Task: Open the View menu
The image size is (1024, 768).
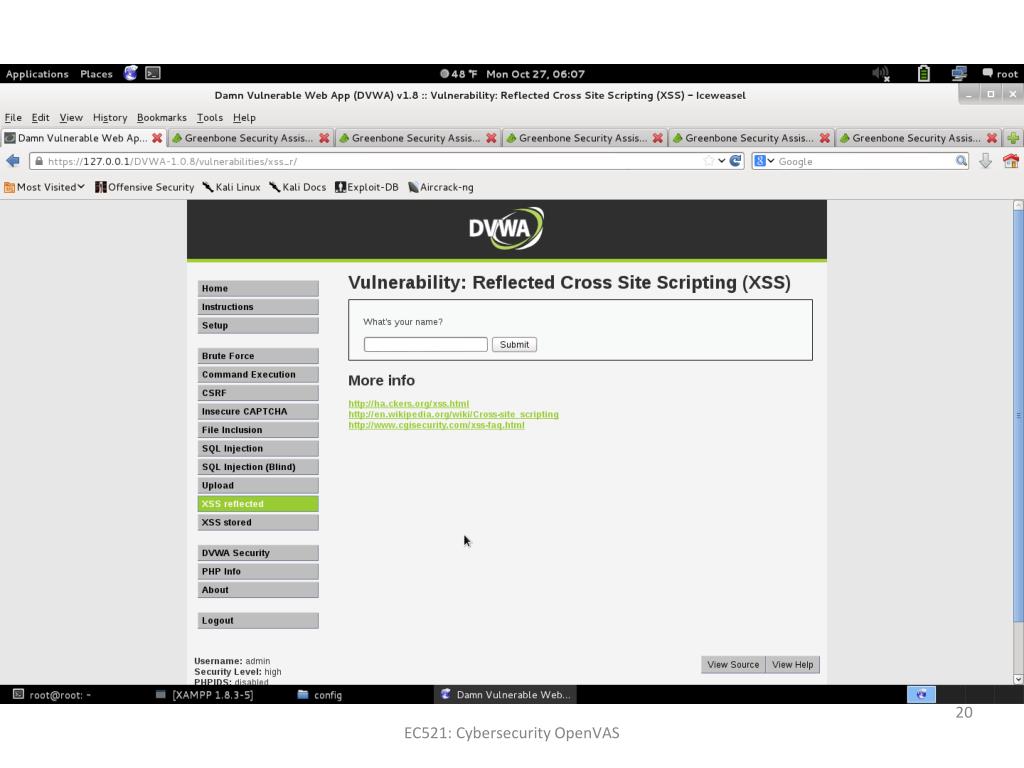Action: point(71,118)
